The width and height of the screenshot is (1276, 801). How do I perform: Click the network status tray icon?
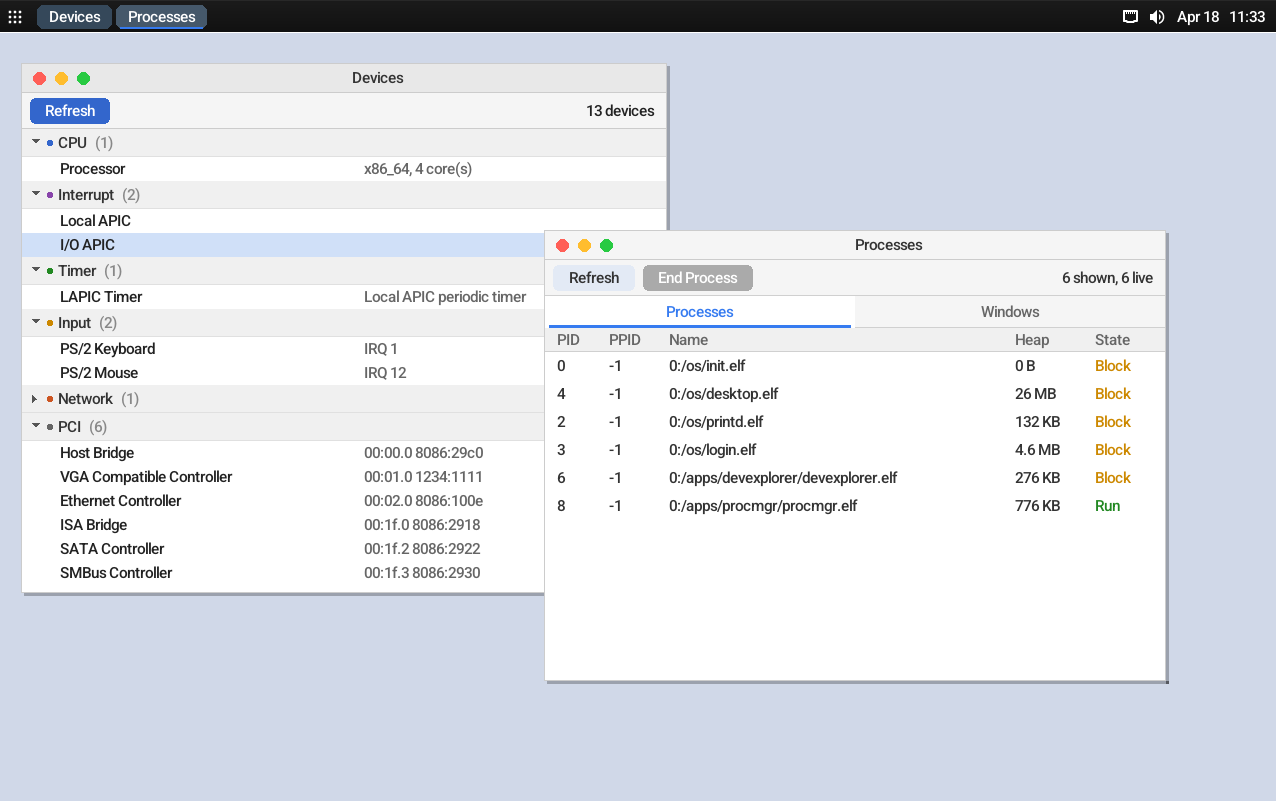[1130, 17]
